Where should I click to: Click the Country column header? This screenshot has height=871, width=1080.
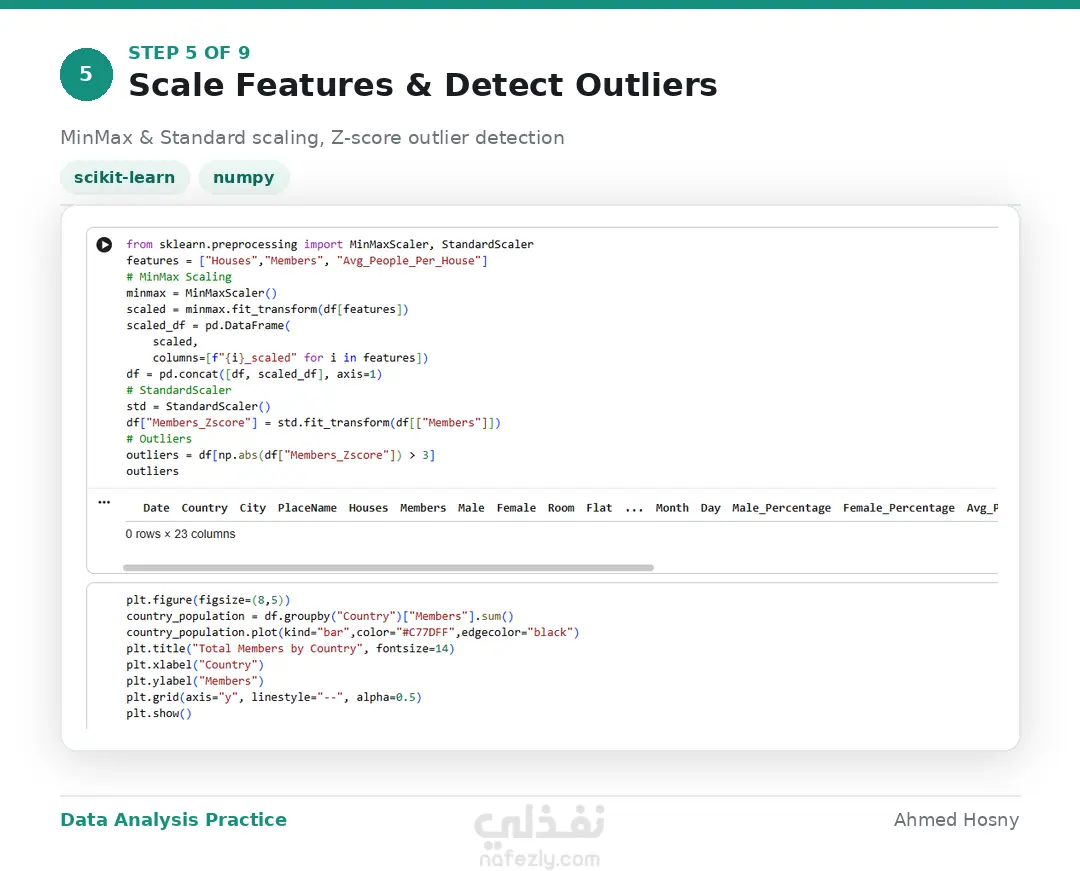coord(205,508)
